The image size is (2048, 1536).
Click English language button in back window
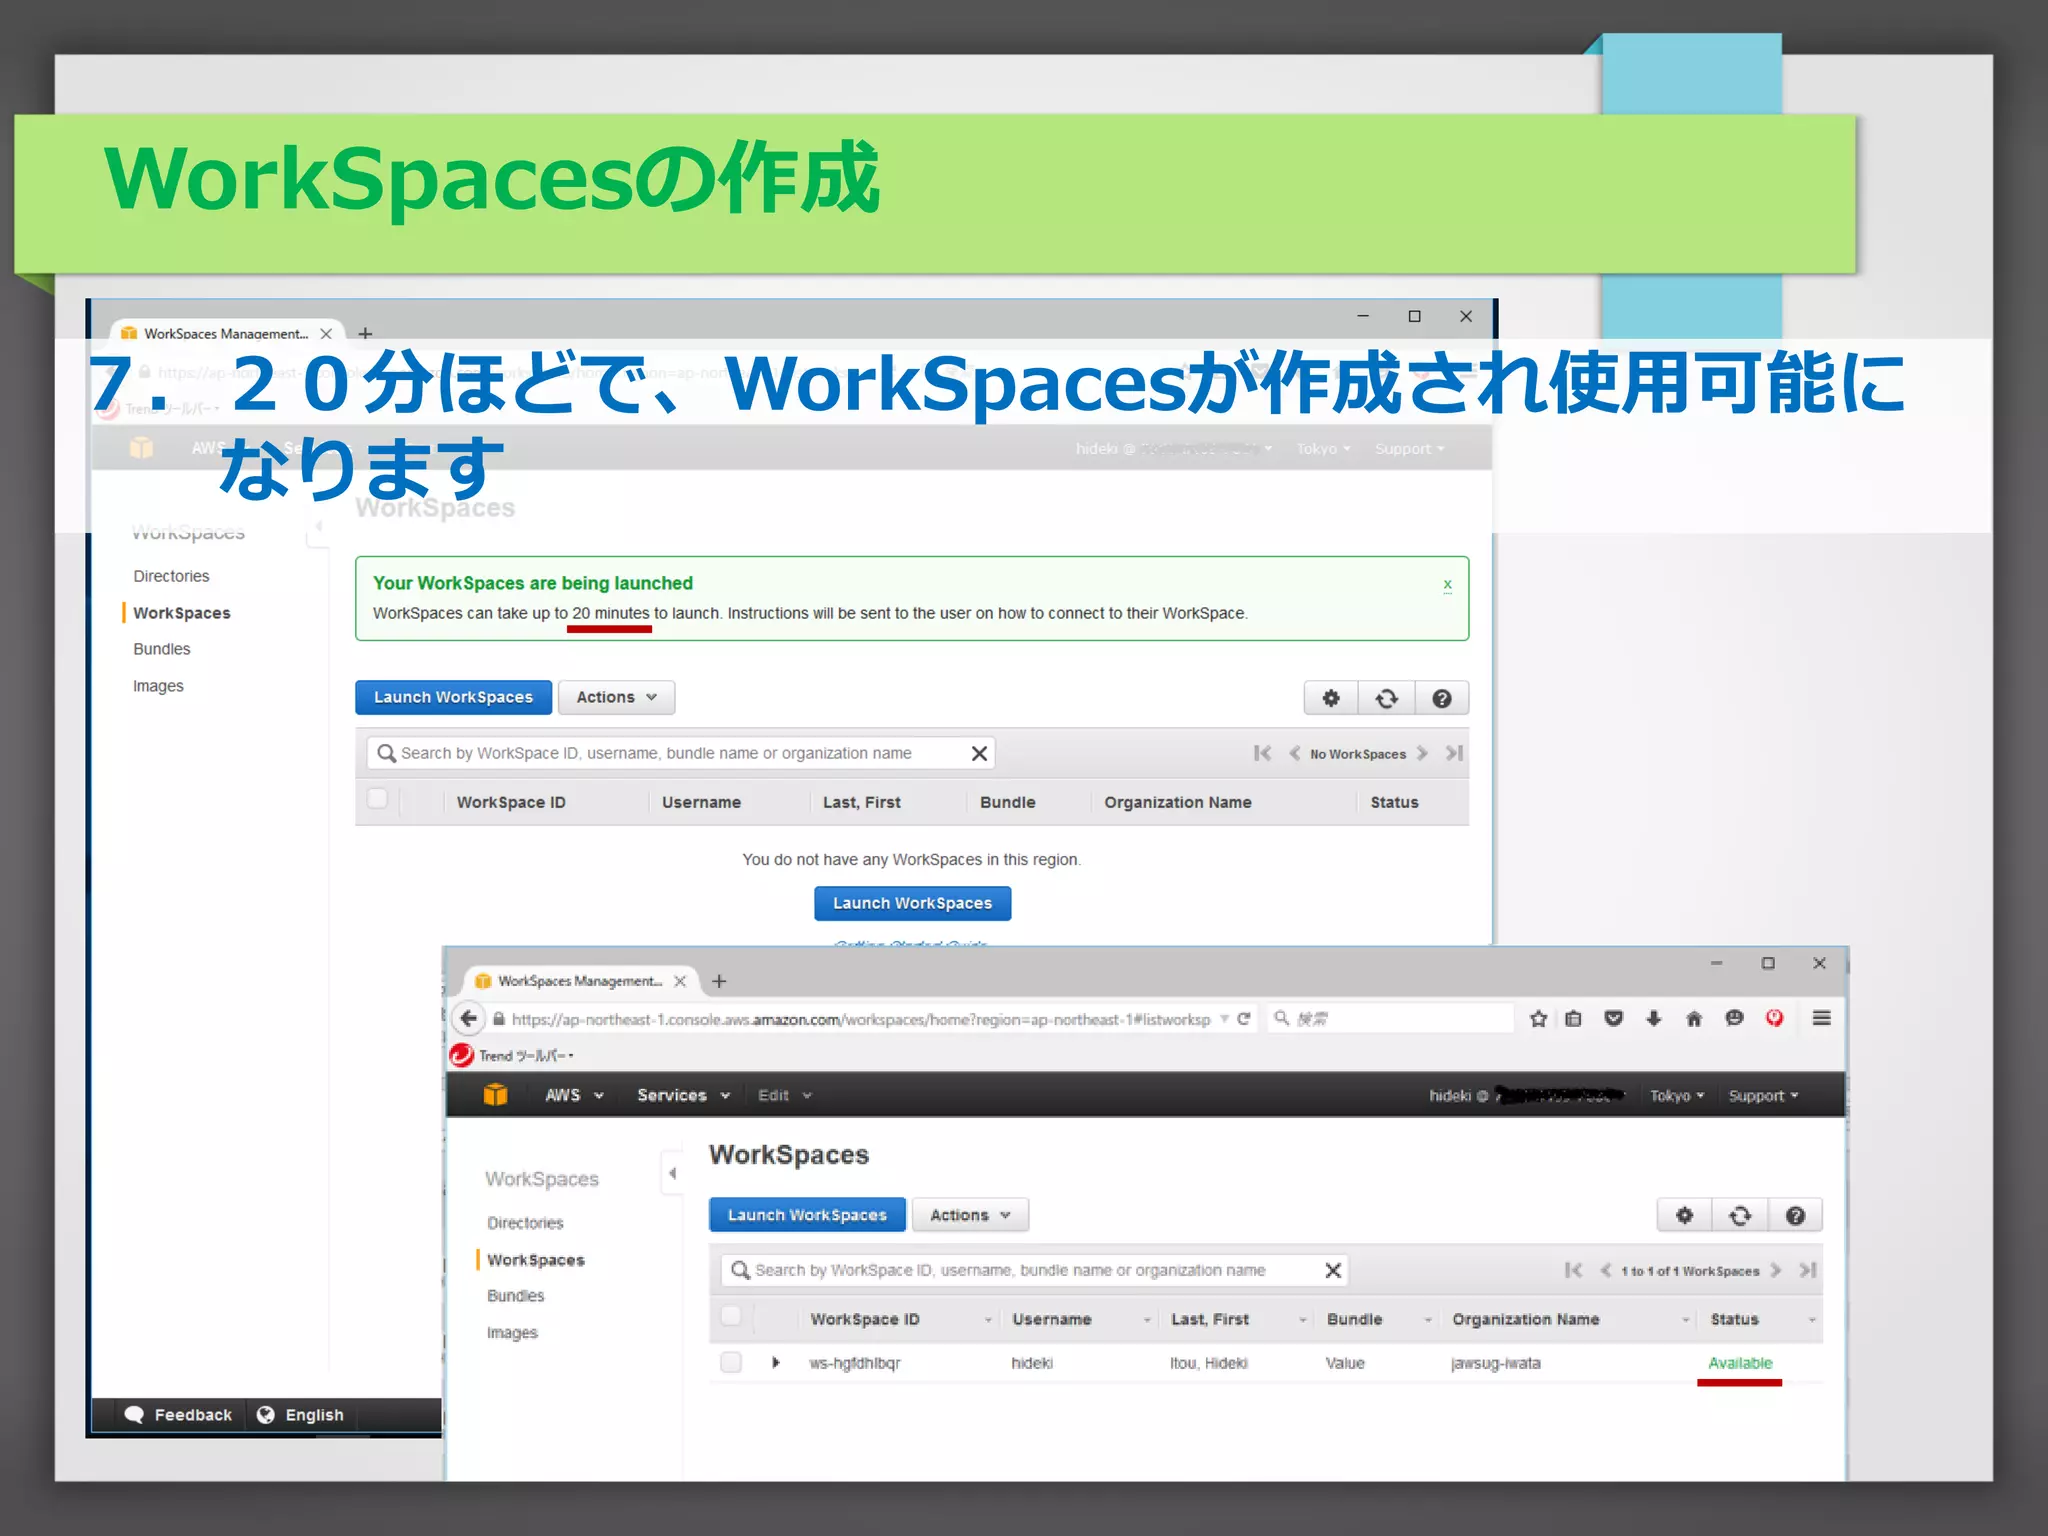[x=300, y=1415]
